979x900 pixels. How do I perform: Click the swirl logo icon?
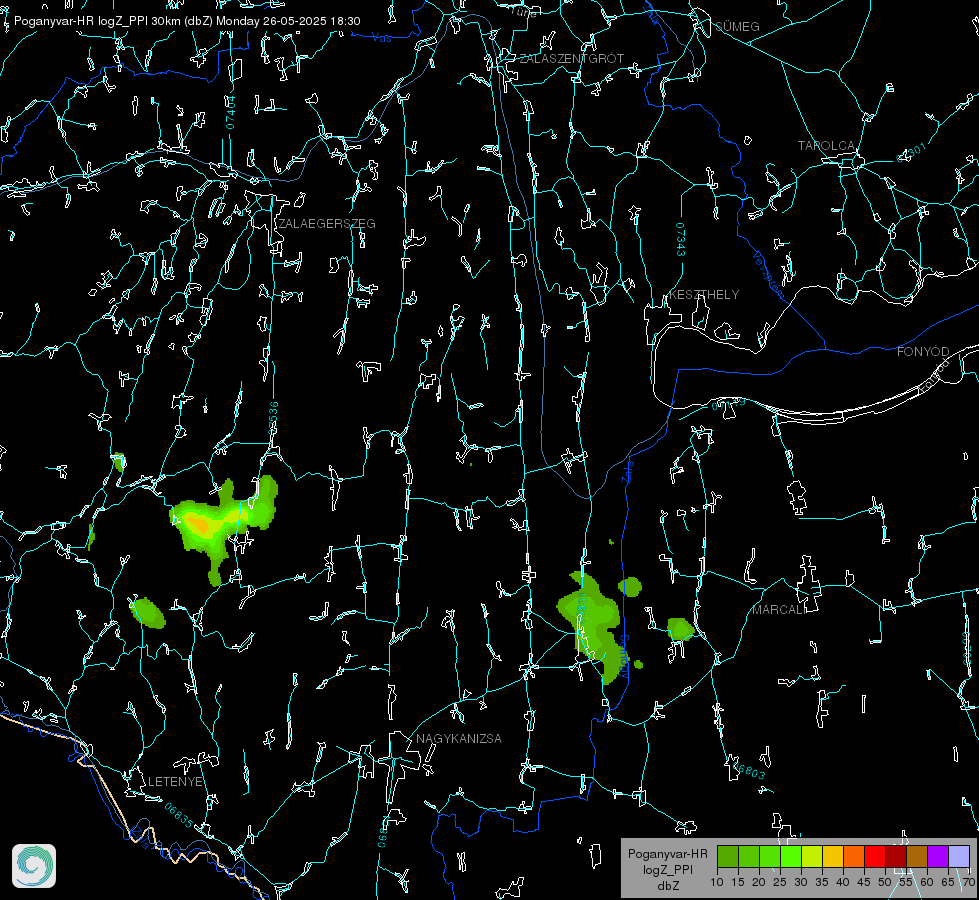pos(34,866)
